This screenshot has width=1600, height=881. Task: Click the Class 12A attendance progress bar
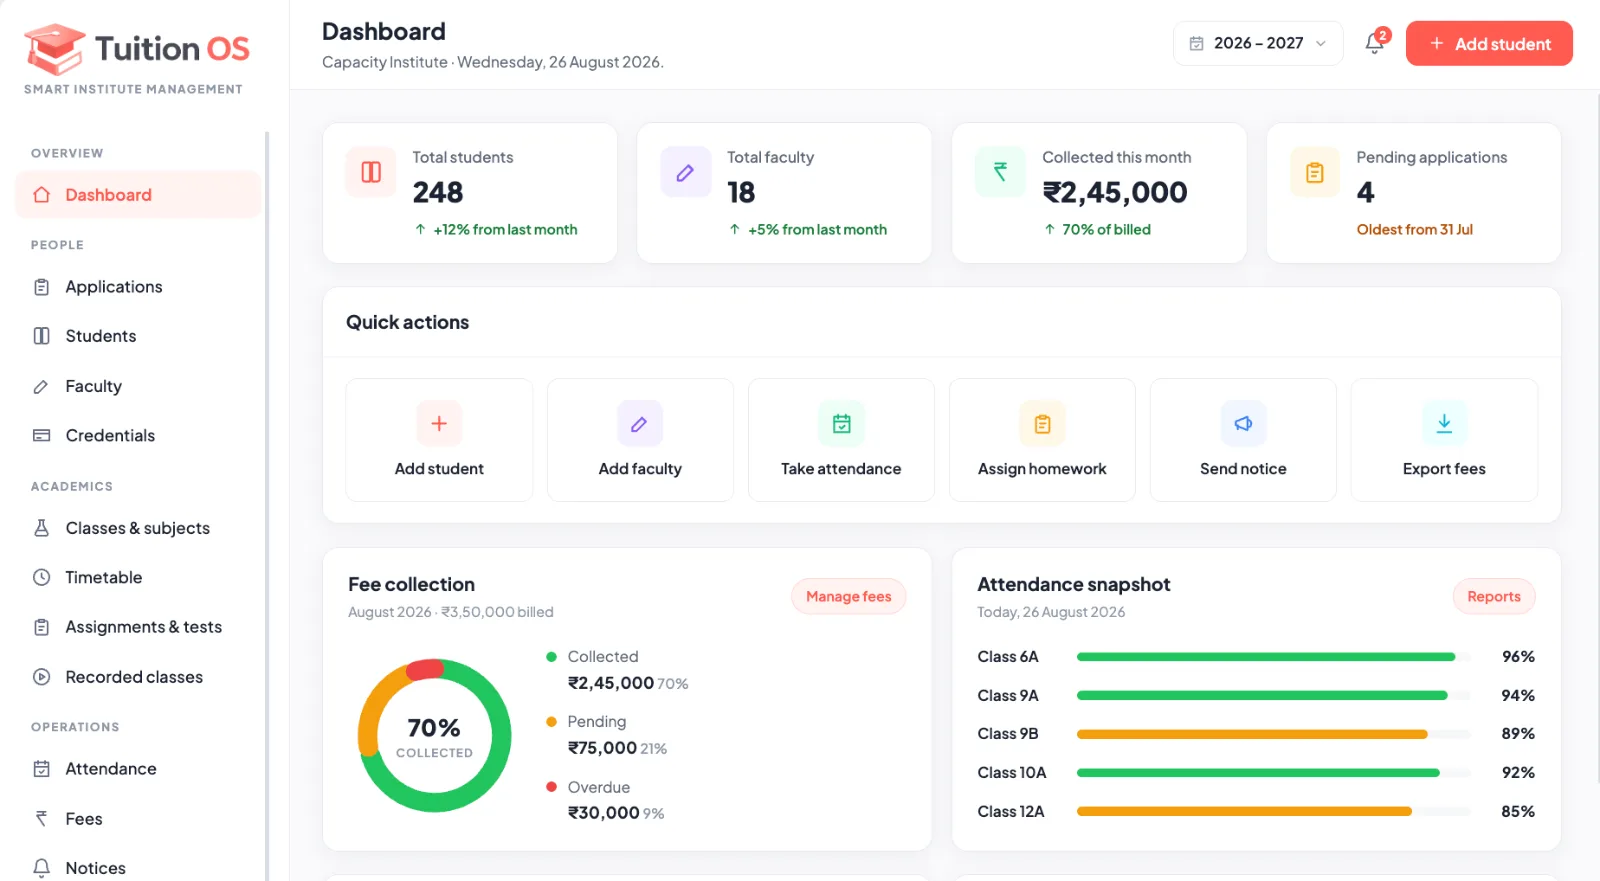point(1273,812)
